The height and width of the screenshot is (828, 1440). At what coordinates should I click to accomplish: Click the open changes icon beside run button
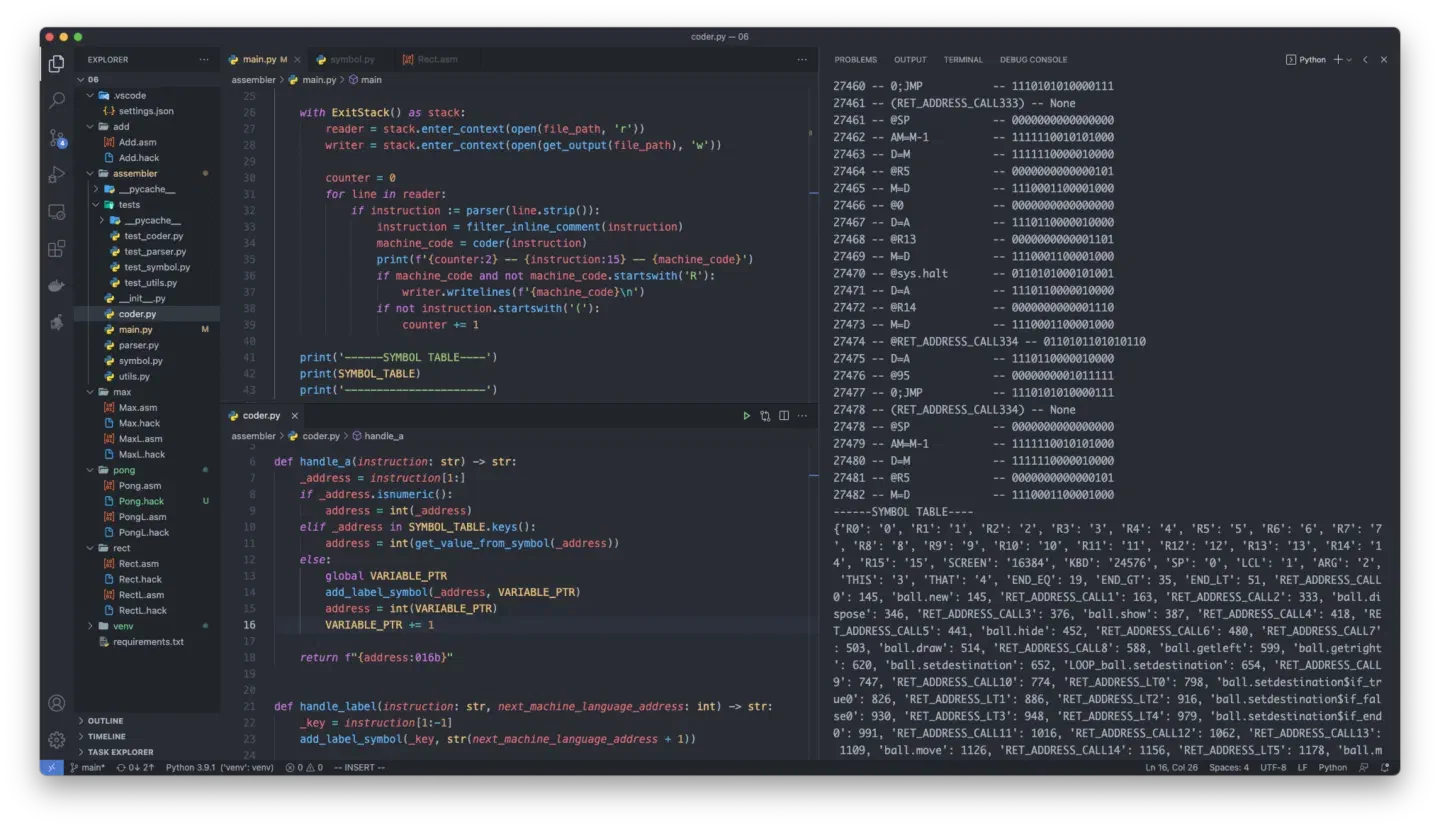(x=765, y=416)
